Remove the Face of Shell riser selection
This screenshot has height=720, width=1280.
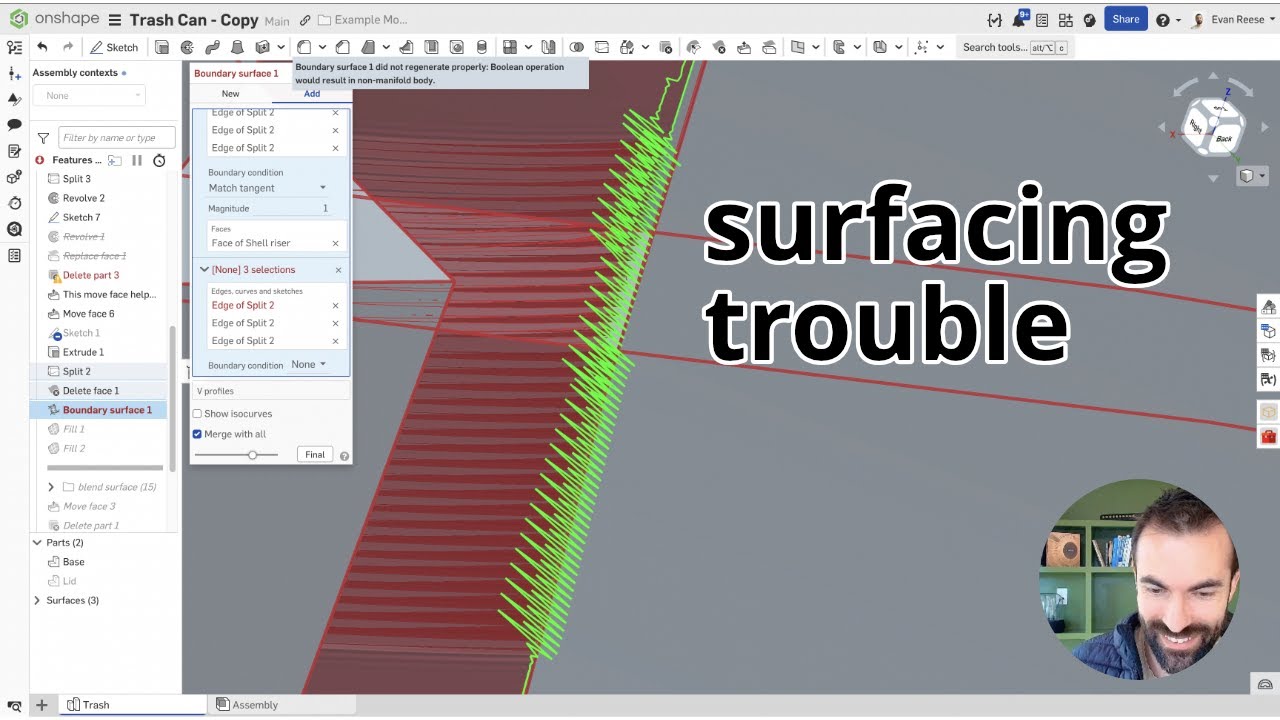click(x=335, y=243)
